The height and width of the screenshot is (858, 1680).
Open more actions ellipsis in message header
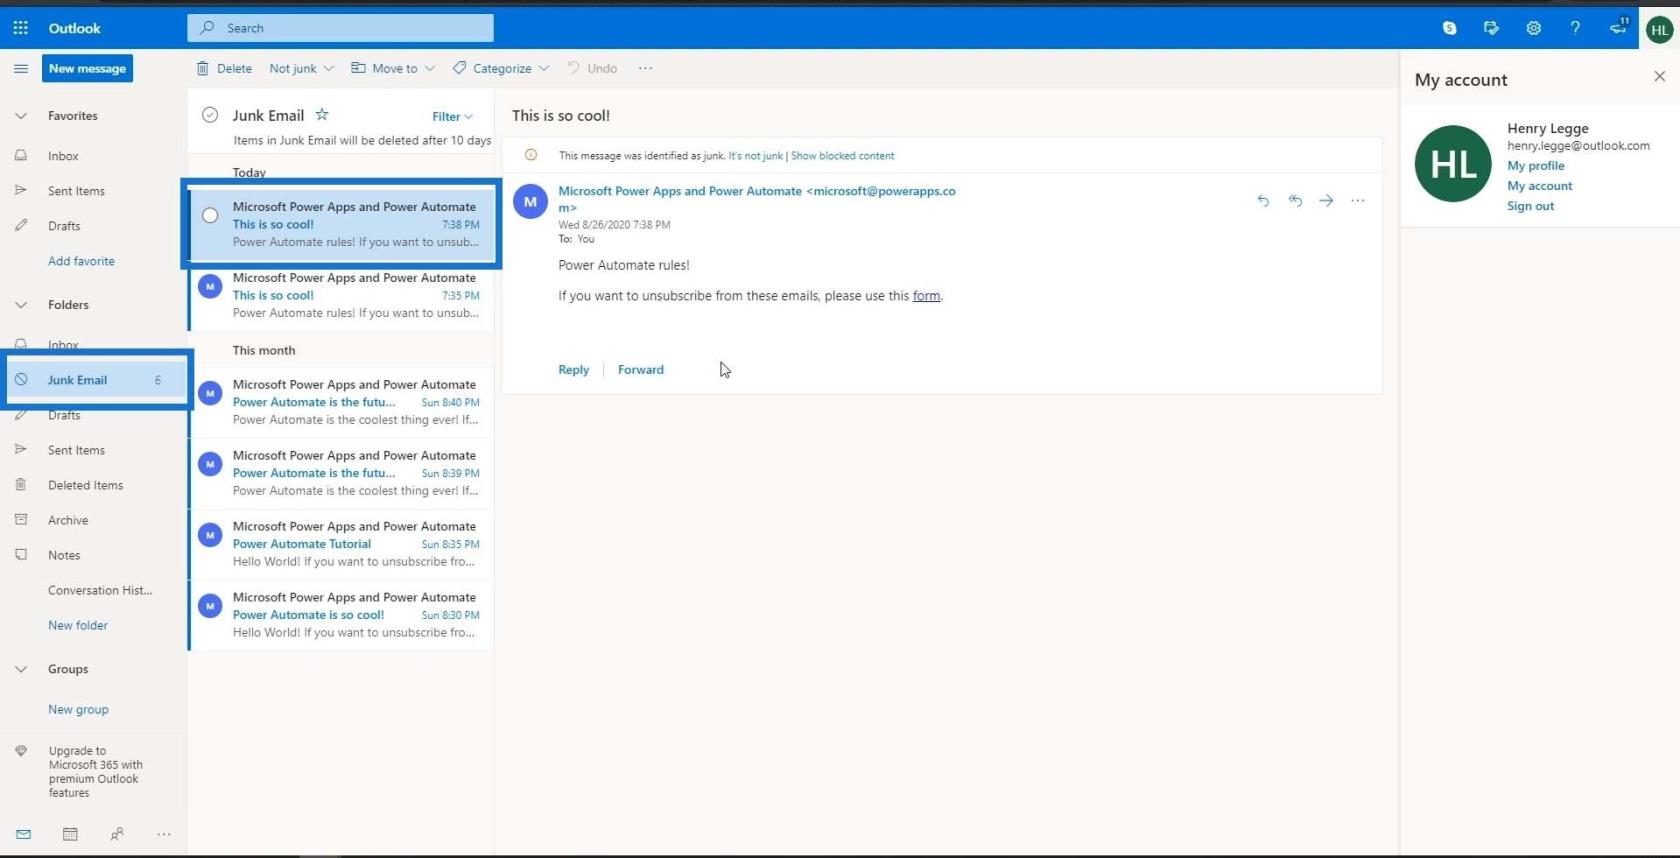[1357, 200]
